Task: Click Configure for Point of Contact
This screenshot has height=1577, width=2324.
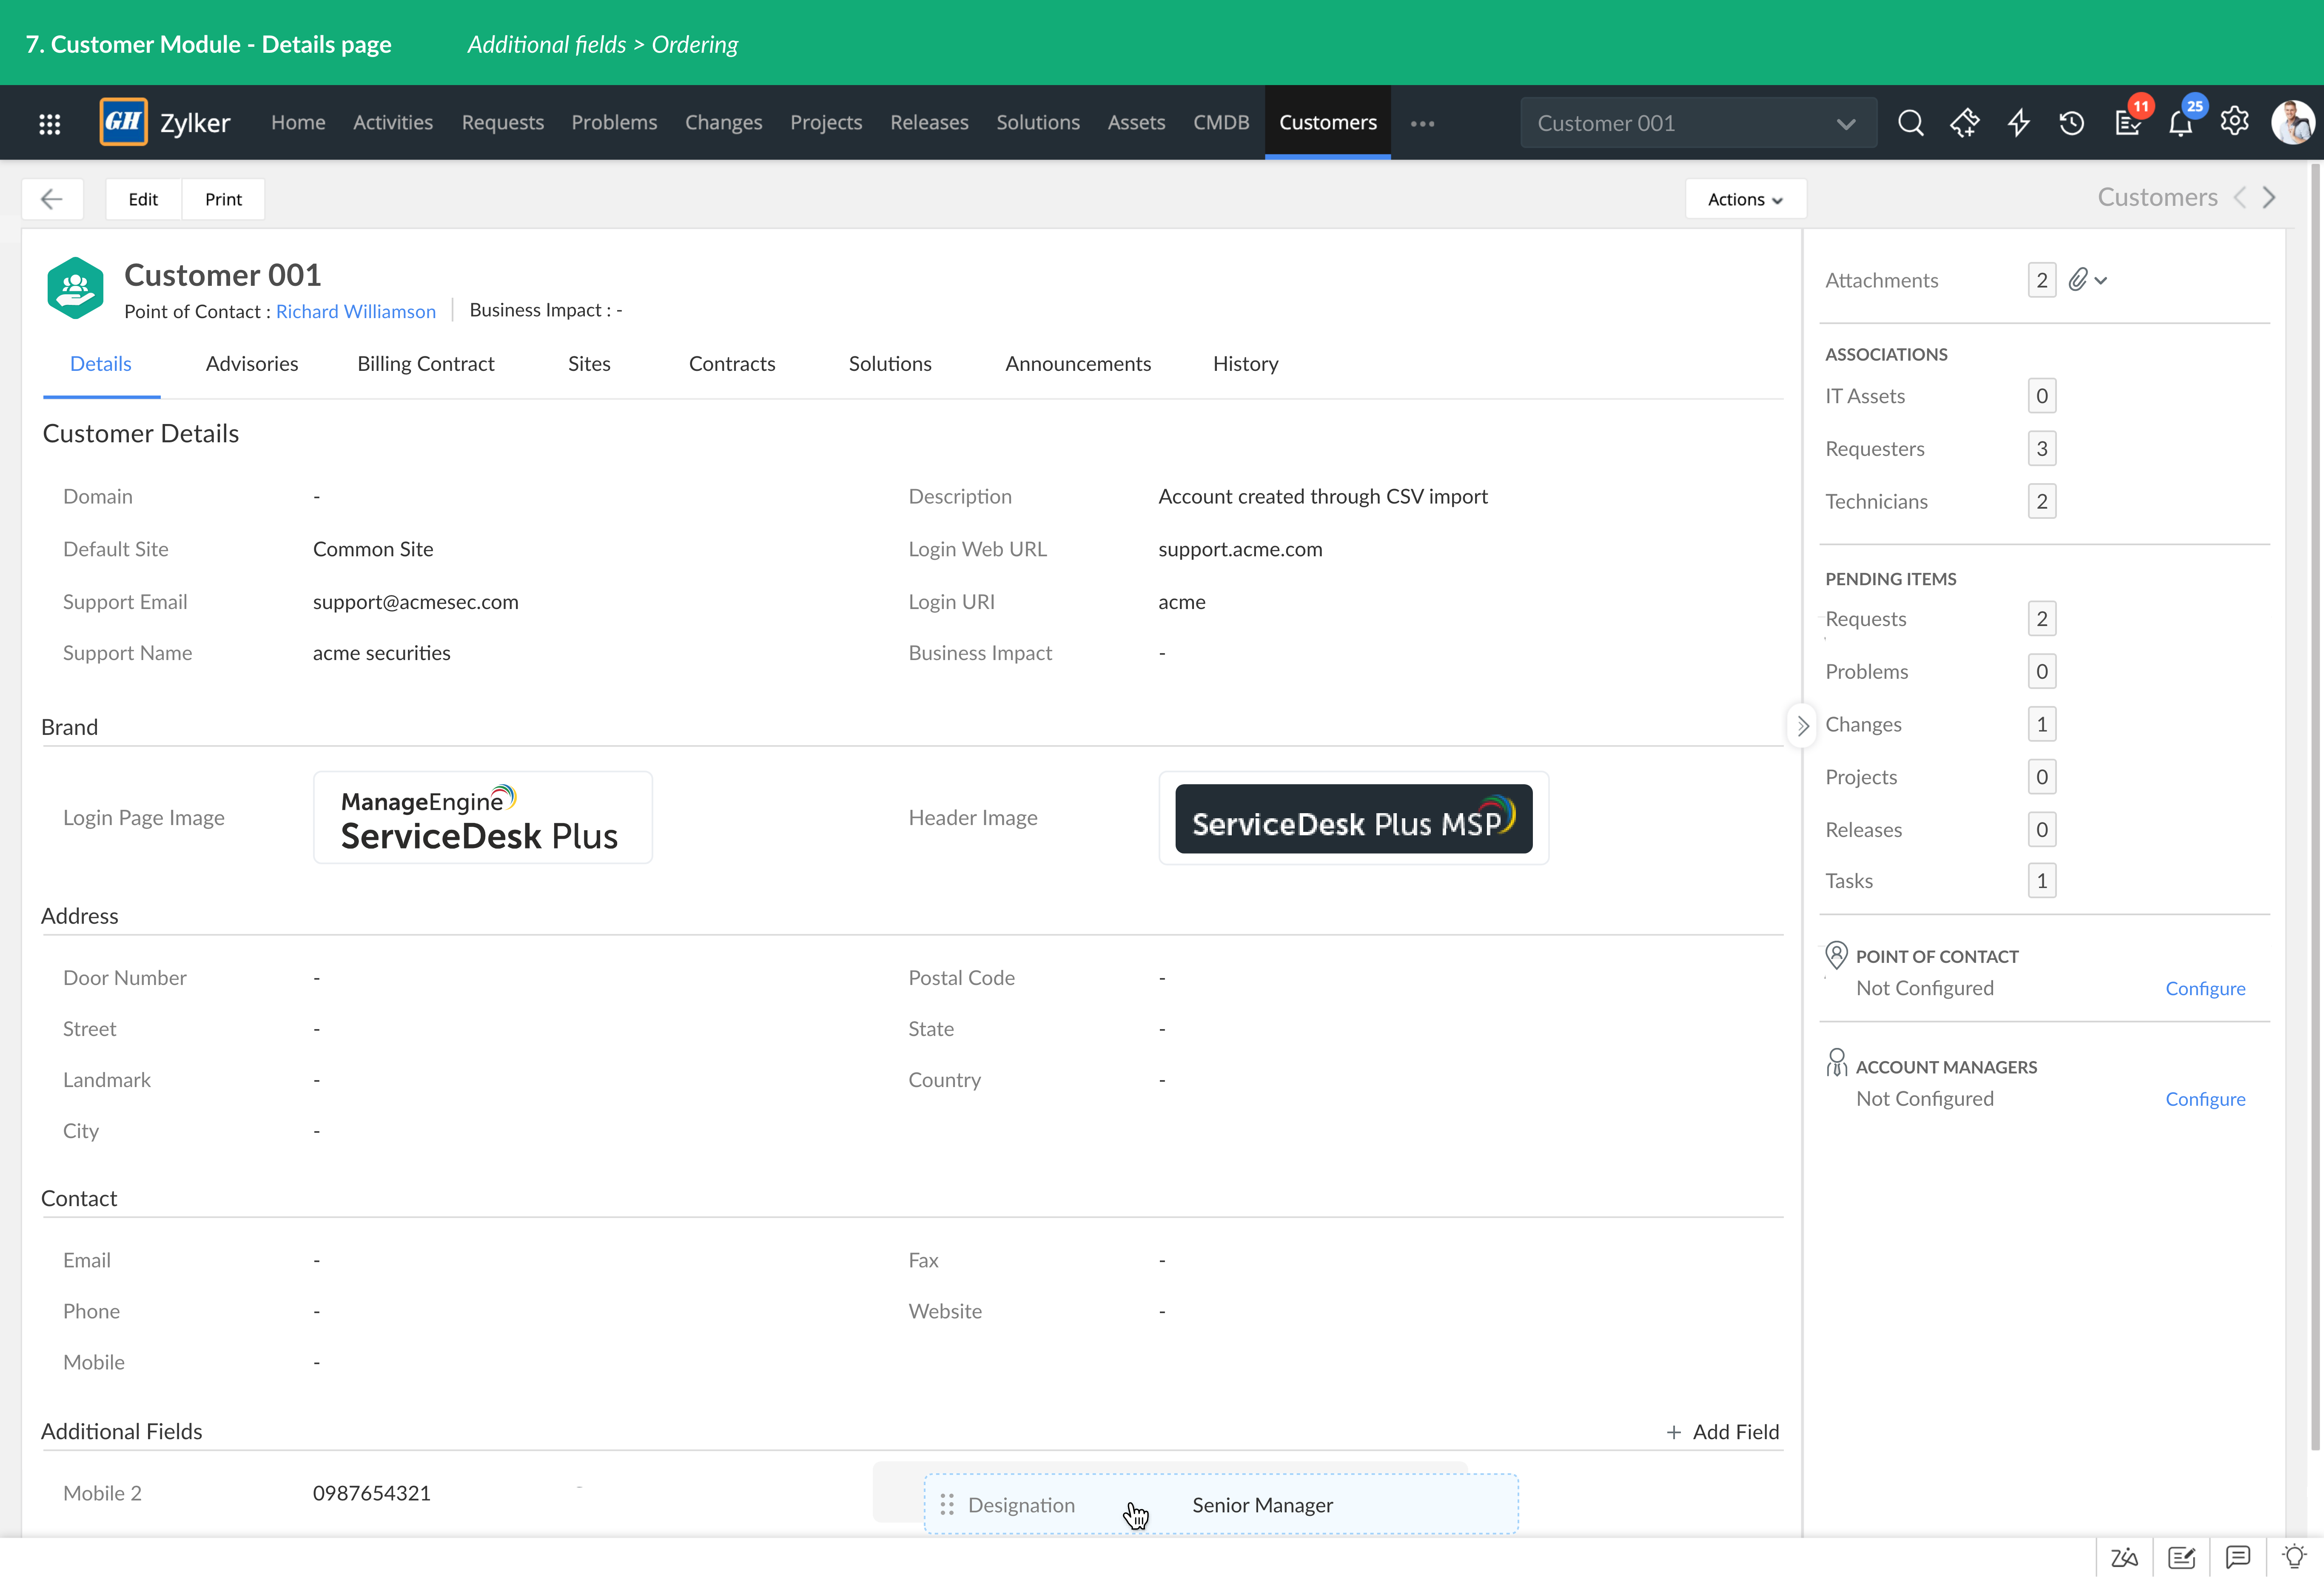Action: coord(2205,988)
